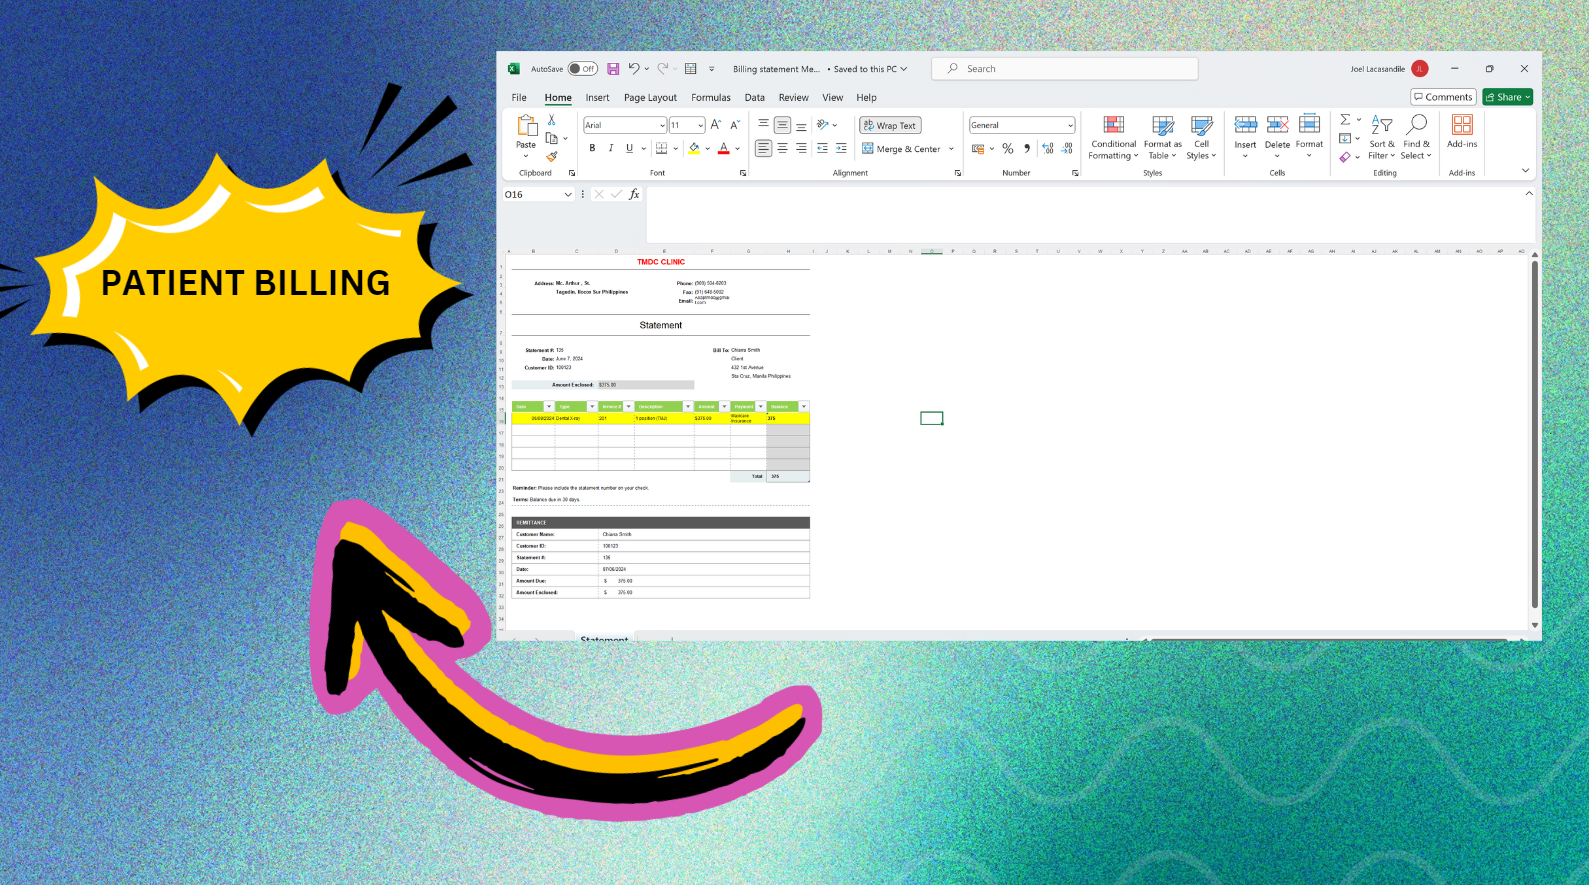1589x885 pixels.
Task: Click the Format cells button
Action: point(1309,137)
